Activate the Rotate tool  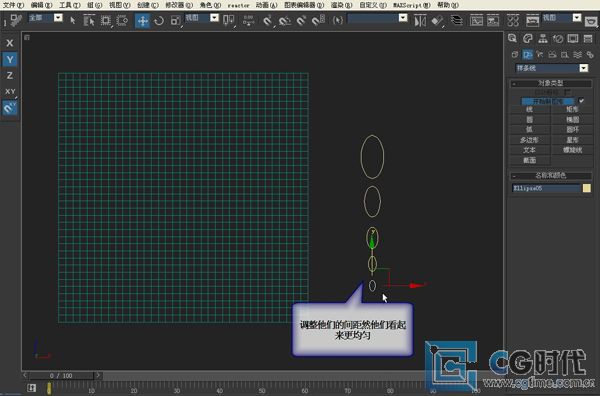(x=159, y=20)
